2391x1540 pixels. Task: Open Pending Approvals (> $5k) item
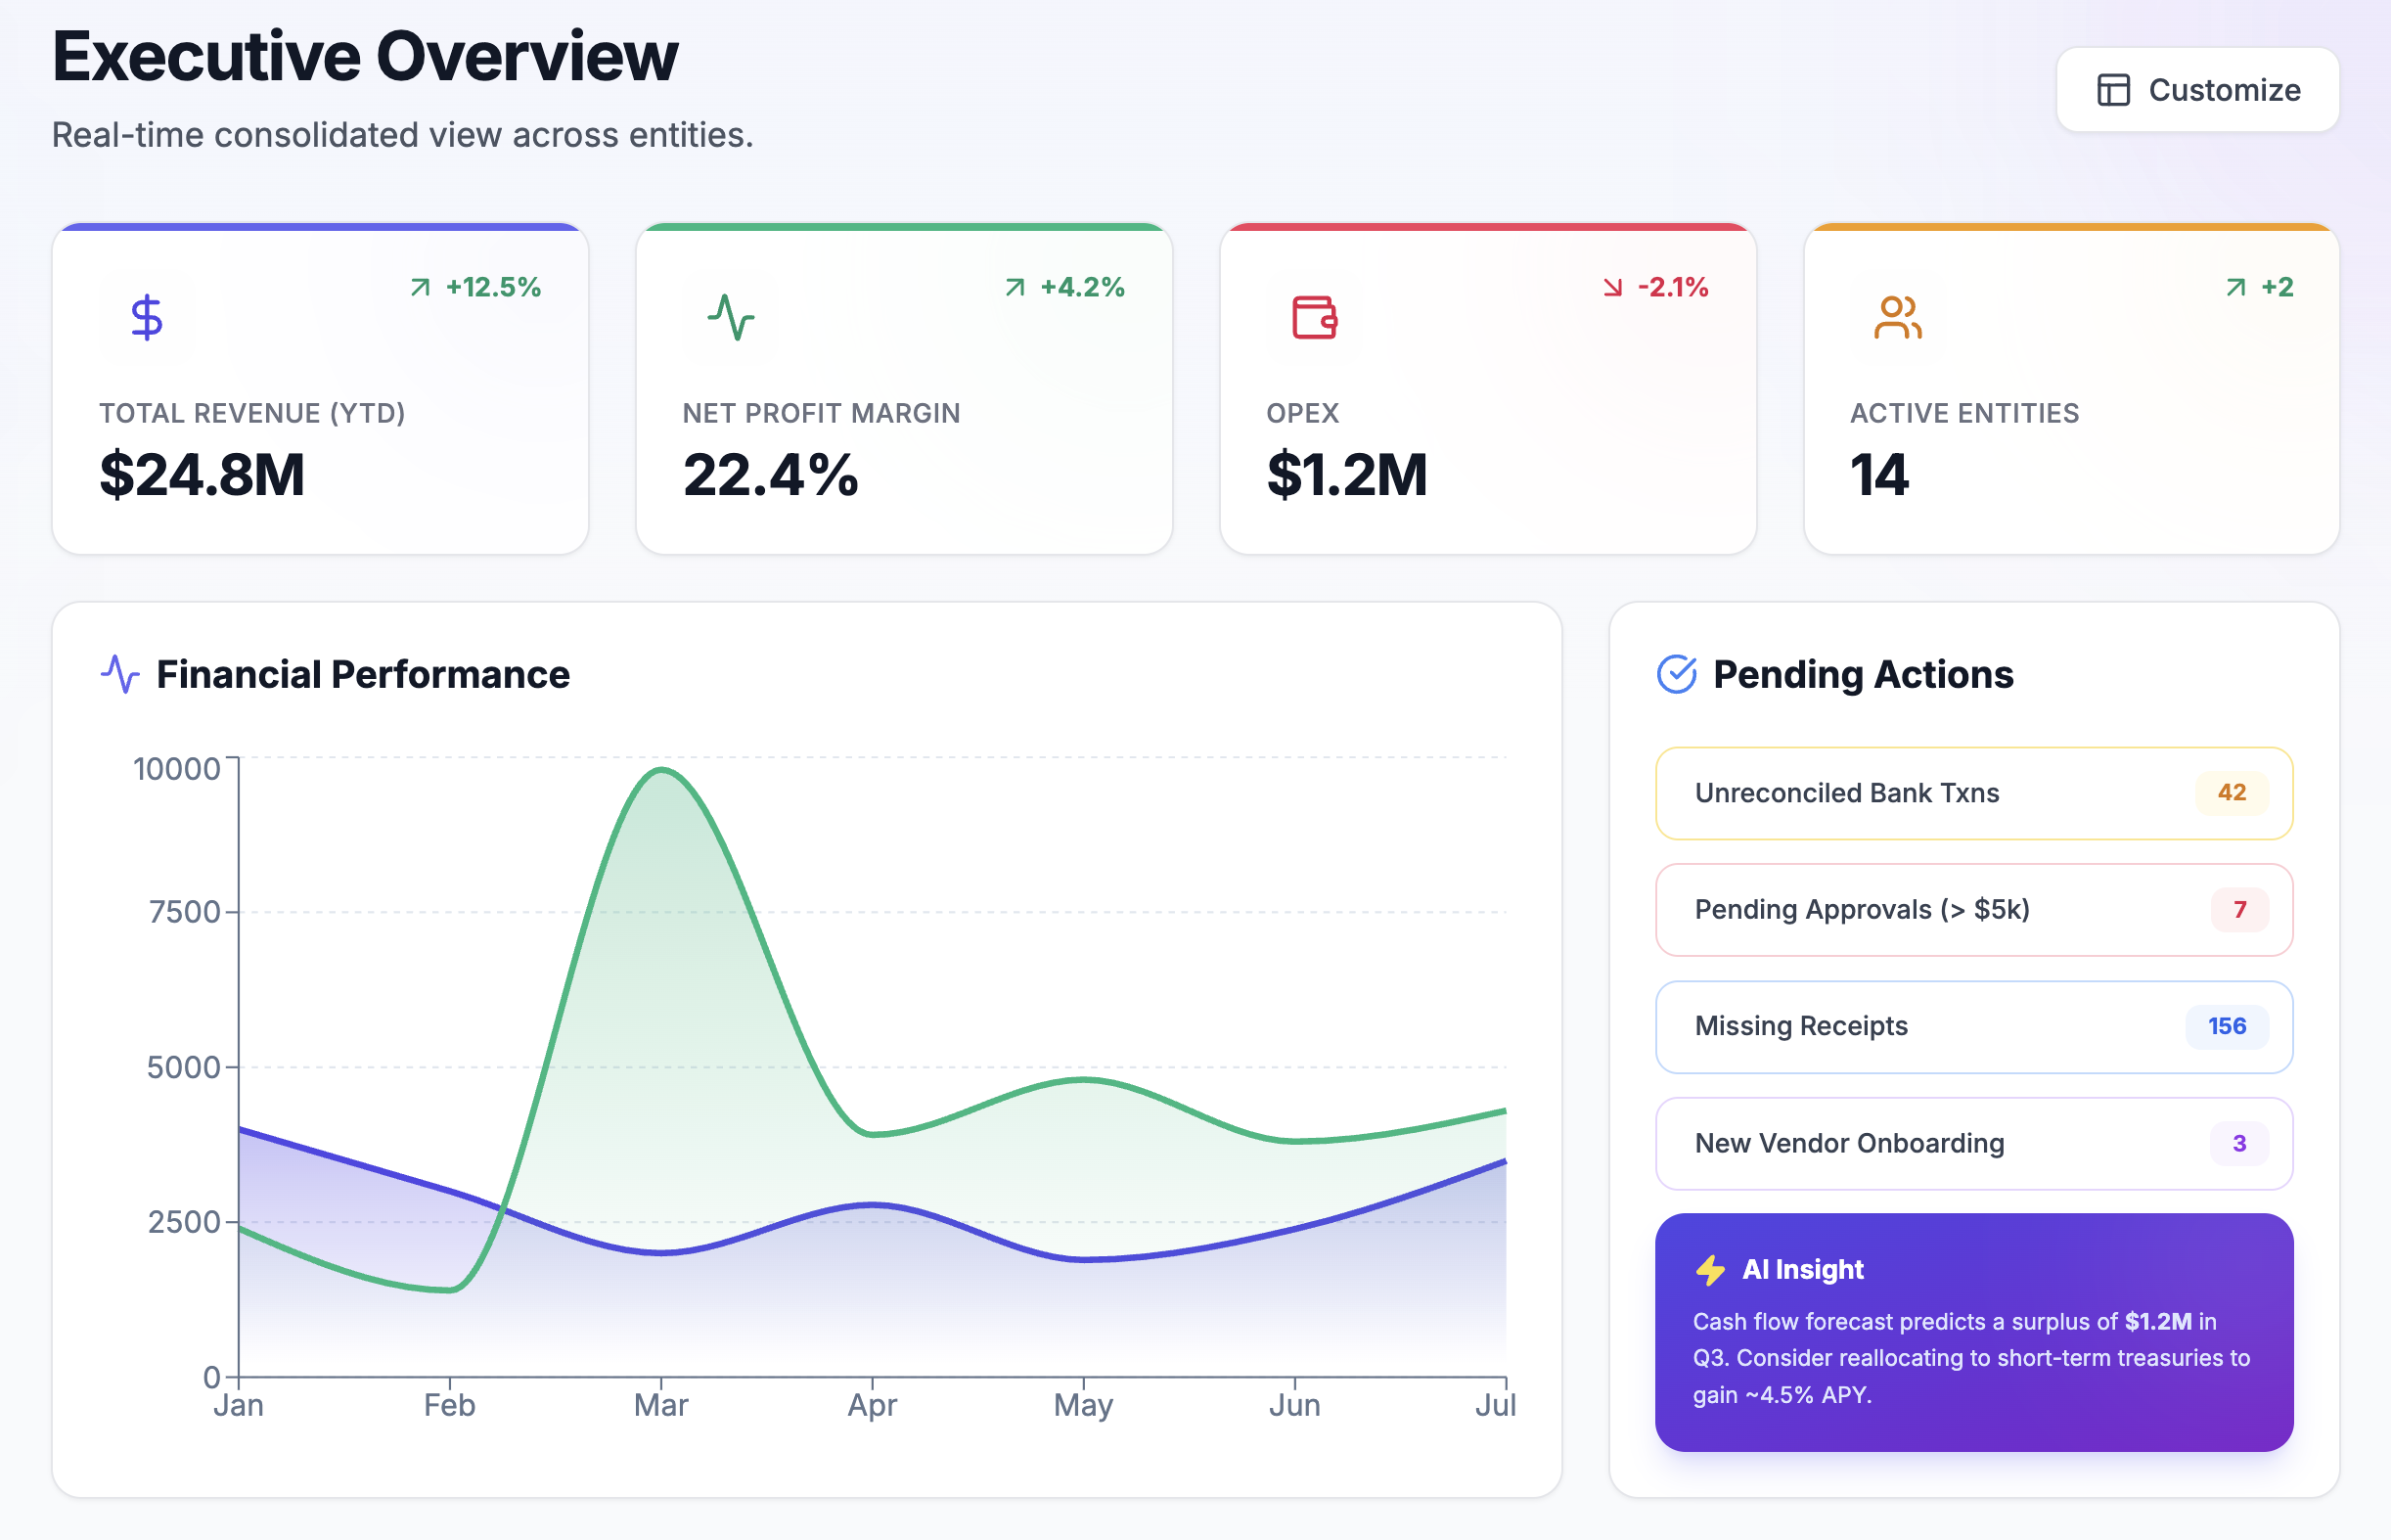[1900, 910]
